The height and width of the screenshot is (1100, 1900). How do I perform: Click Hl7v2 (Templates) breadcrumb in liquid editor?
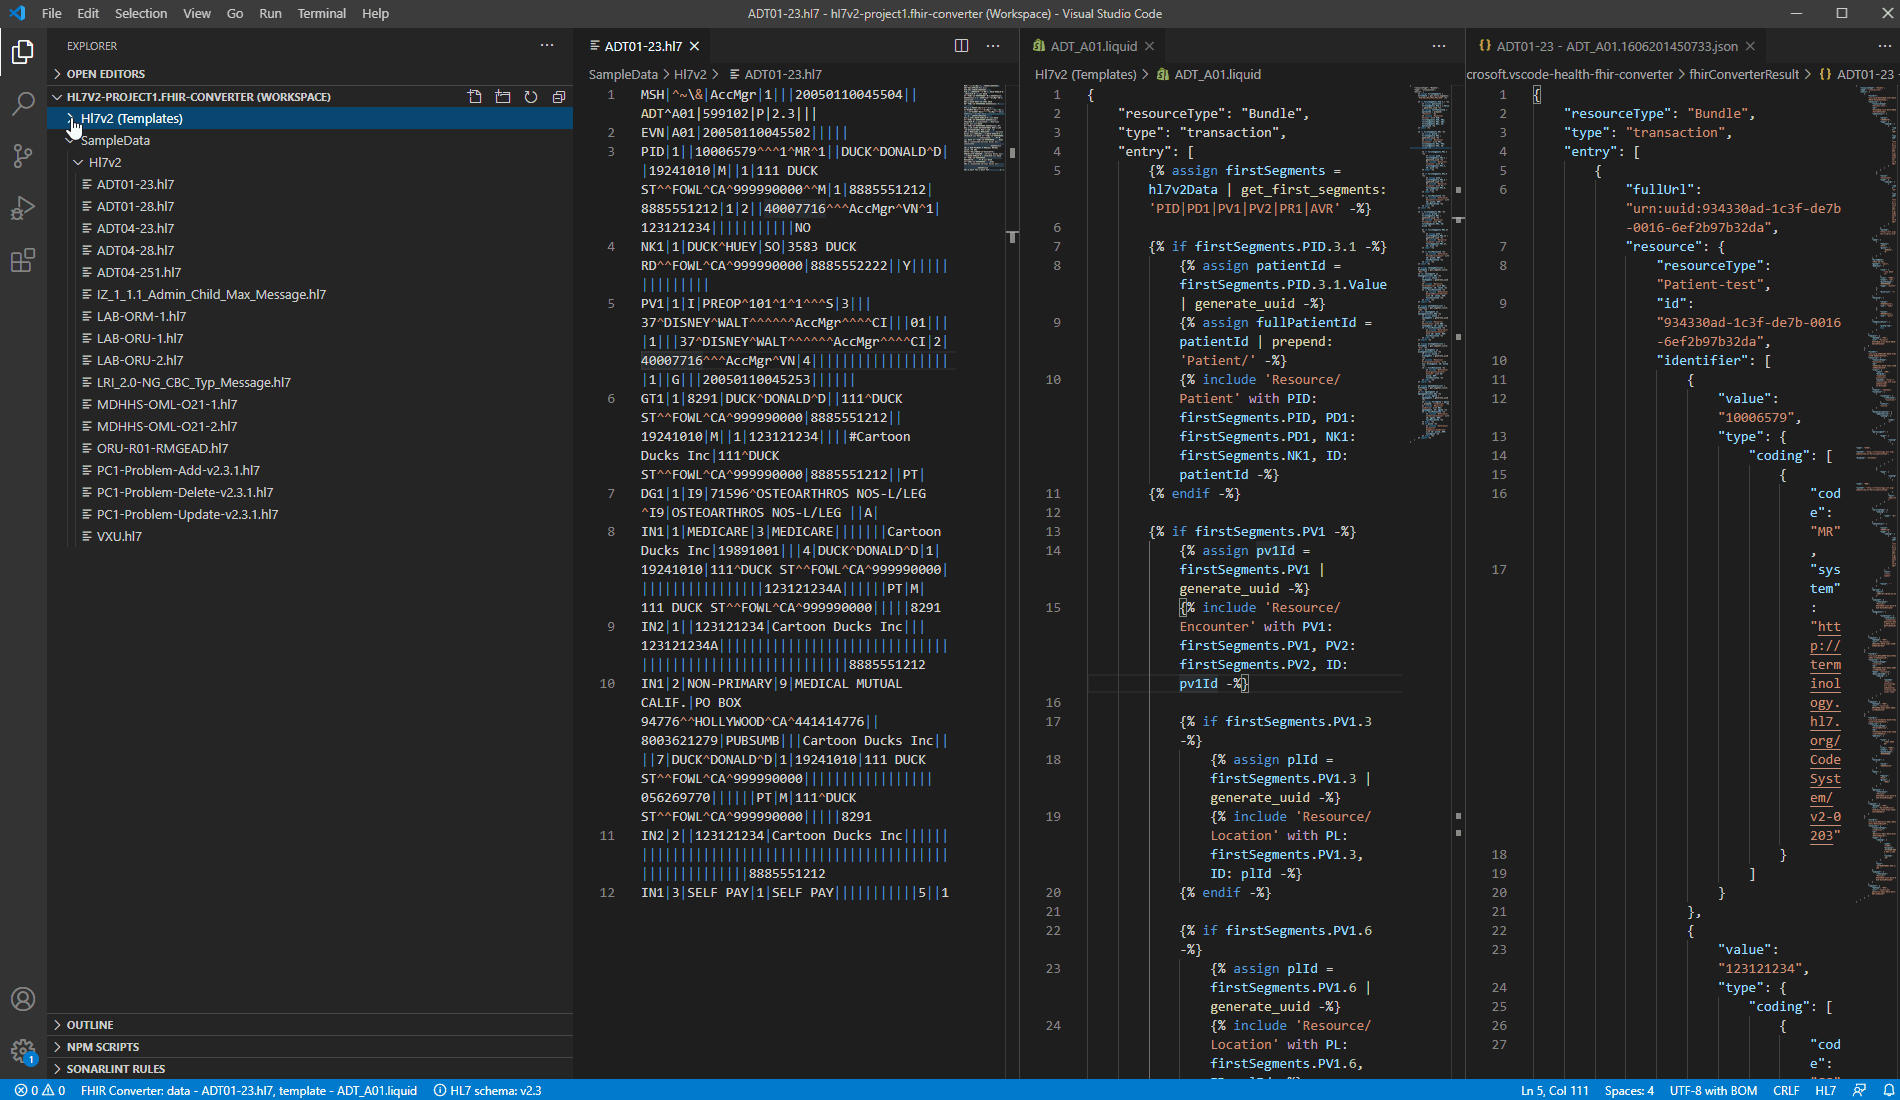[1085, 74]
